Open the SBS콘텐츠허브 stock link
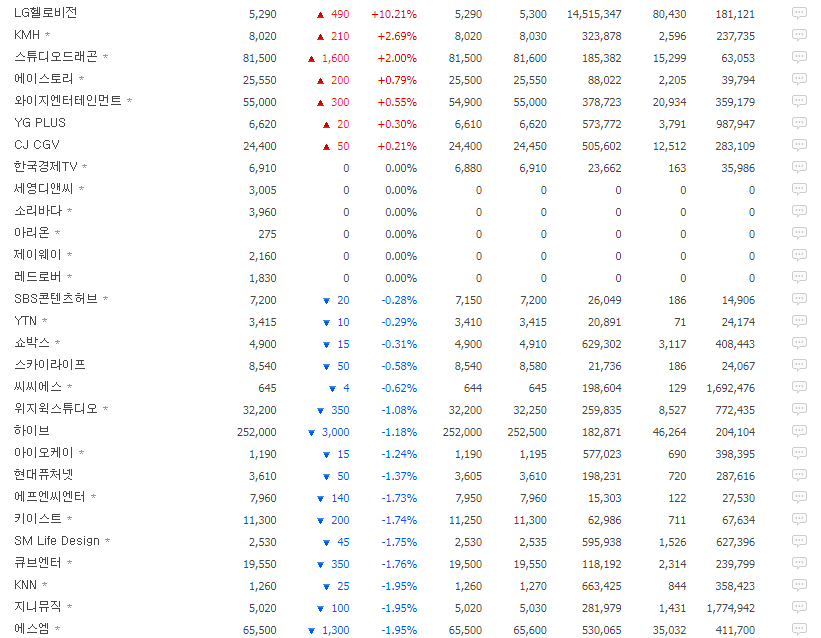 tap(56, 299)
